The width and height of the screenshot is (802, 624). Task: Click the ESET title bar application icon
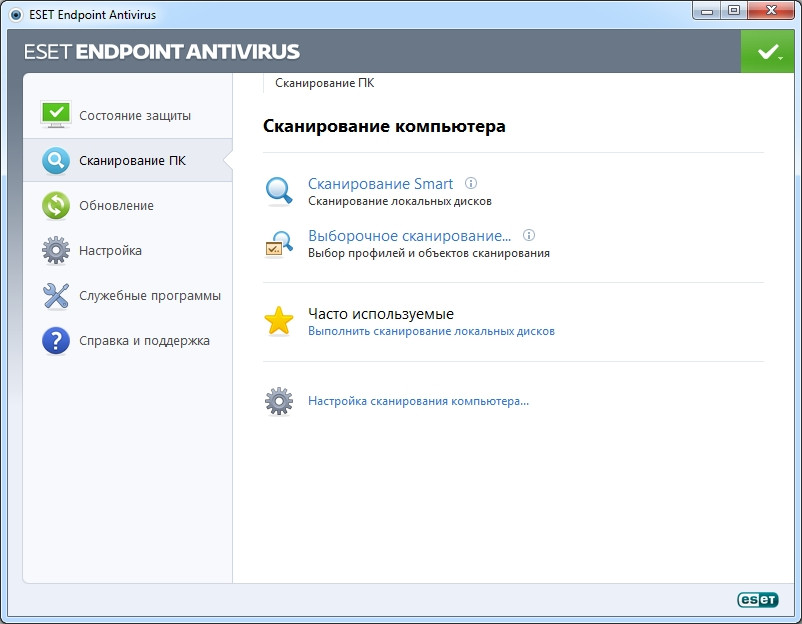click(x=16, y=15)
